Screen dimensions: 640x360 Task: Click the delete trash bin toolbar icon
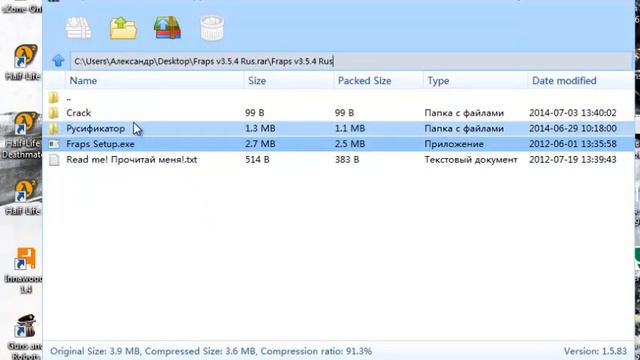tap(212, 28)
